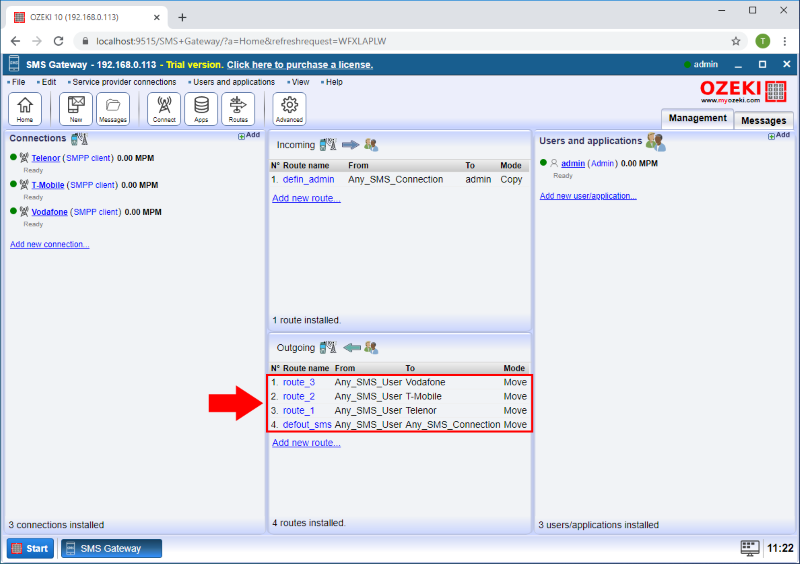Click Add new user/application link

(588, 196)
